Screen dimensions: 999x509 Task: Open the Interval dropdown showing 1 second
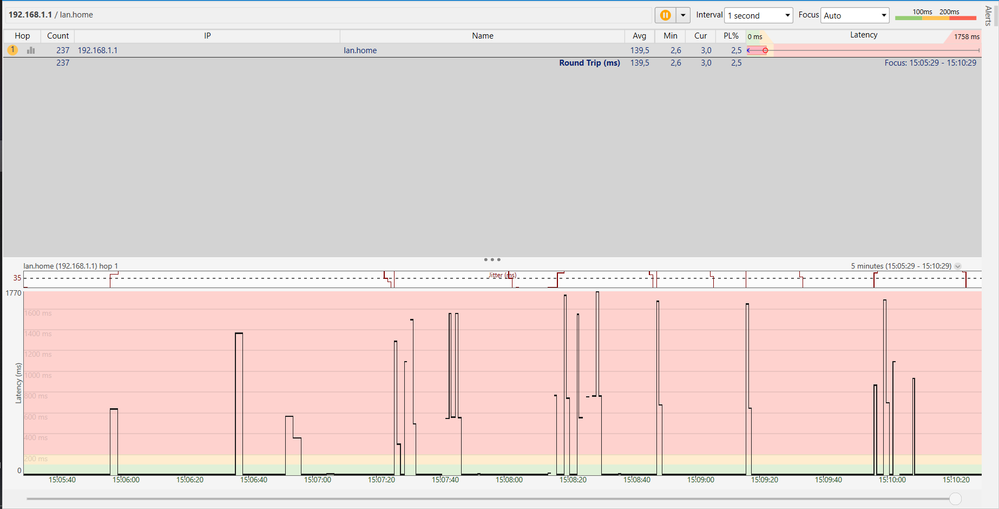pyautogui.click(x=758, y=15)
